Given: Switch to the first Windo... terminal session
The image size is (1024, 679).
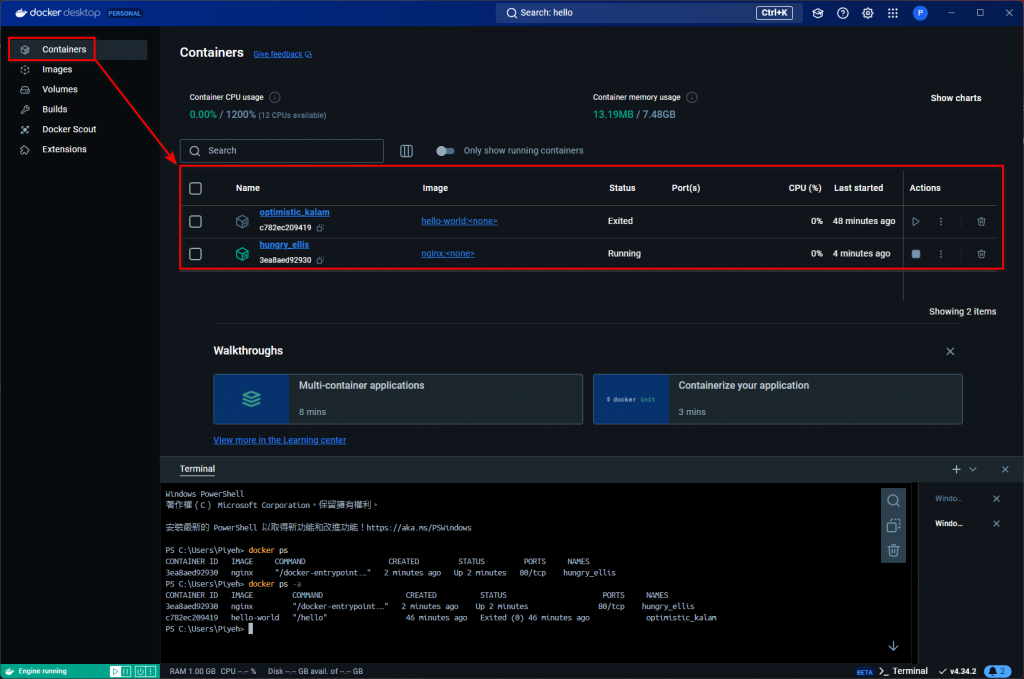Looking at the screenshot, I should pyautogui.click(x=948, y=499).
